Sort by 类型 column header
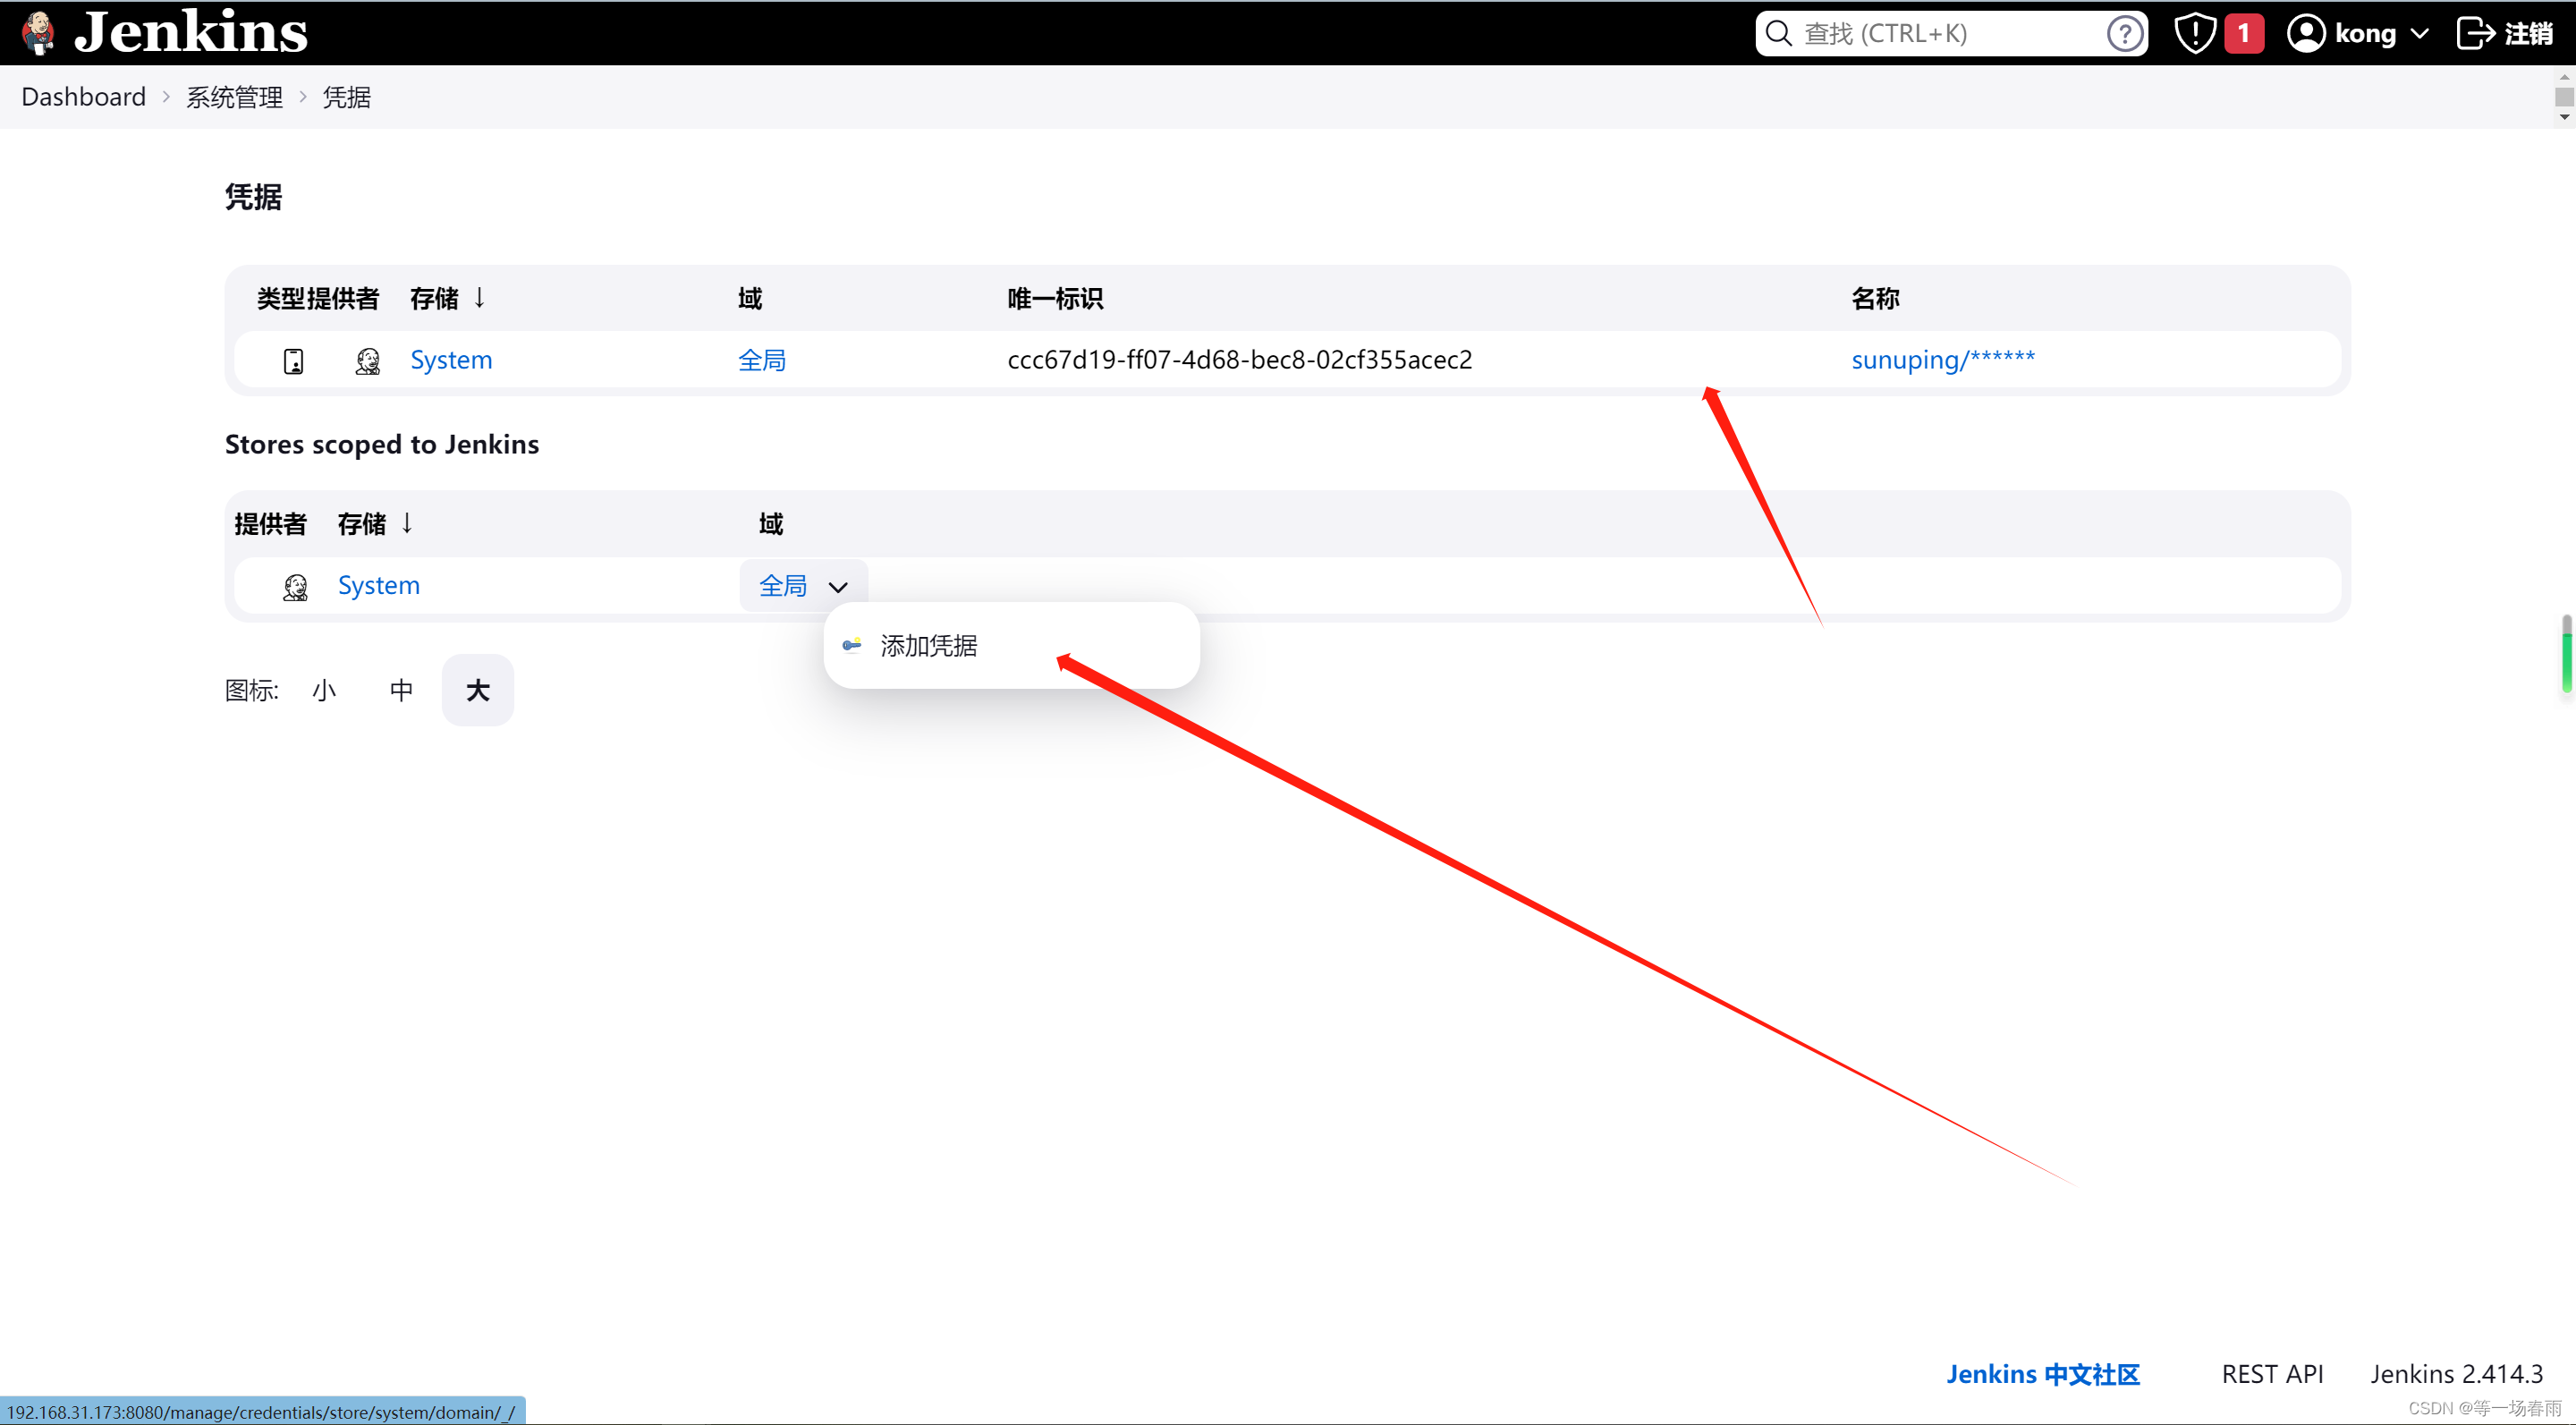2576x1425 pixels. (281, 298)
